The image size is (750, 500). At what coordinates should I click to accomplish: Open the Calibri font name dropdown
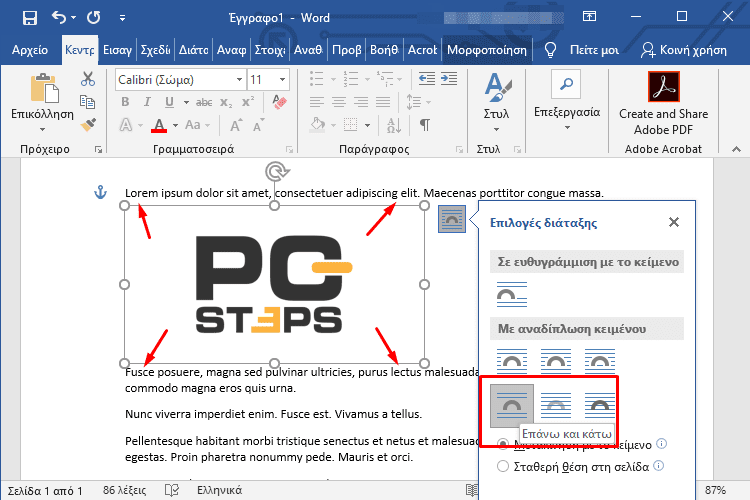point(239,79)
